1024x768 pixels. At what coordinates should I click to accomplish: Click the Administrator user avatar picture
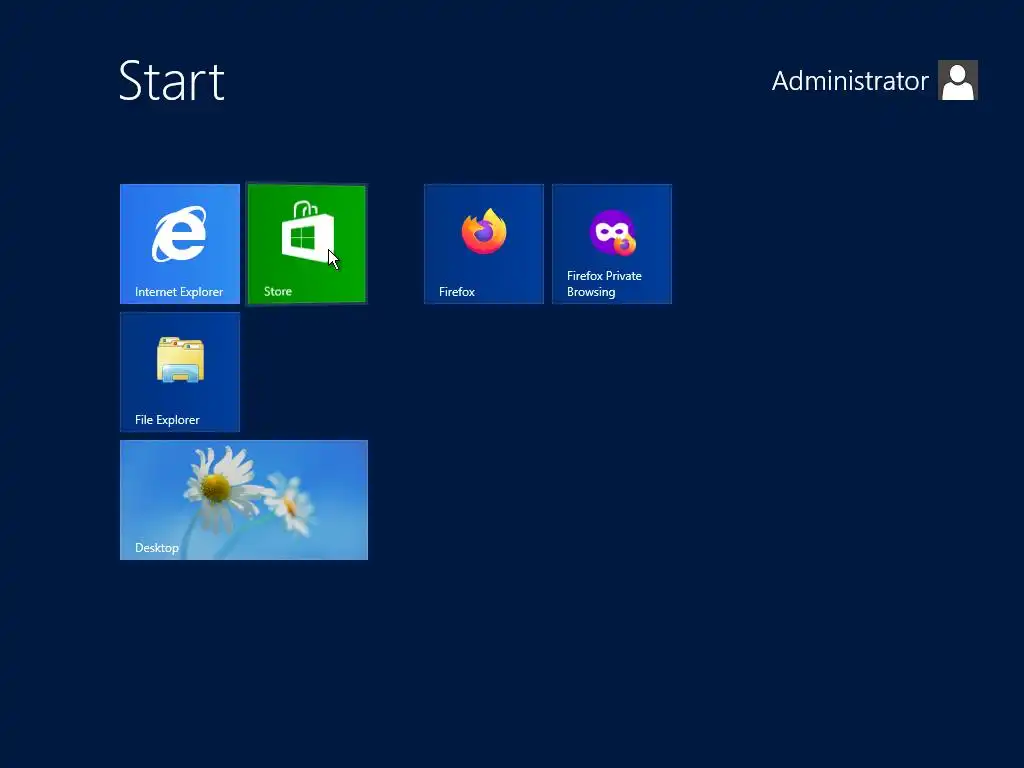957,80
